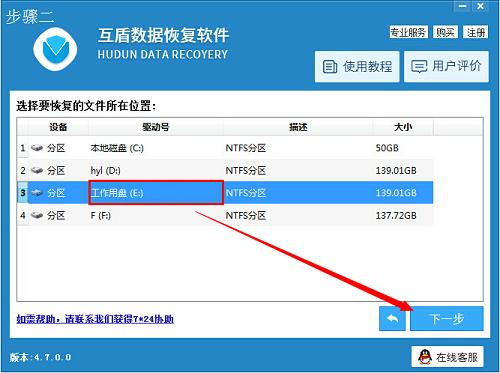Click drive icon in the C: row
The height and width of the screenshot is (373, 500).
tap(37, 148)
